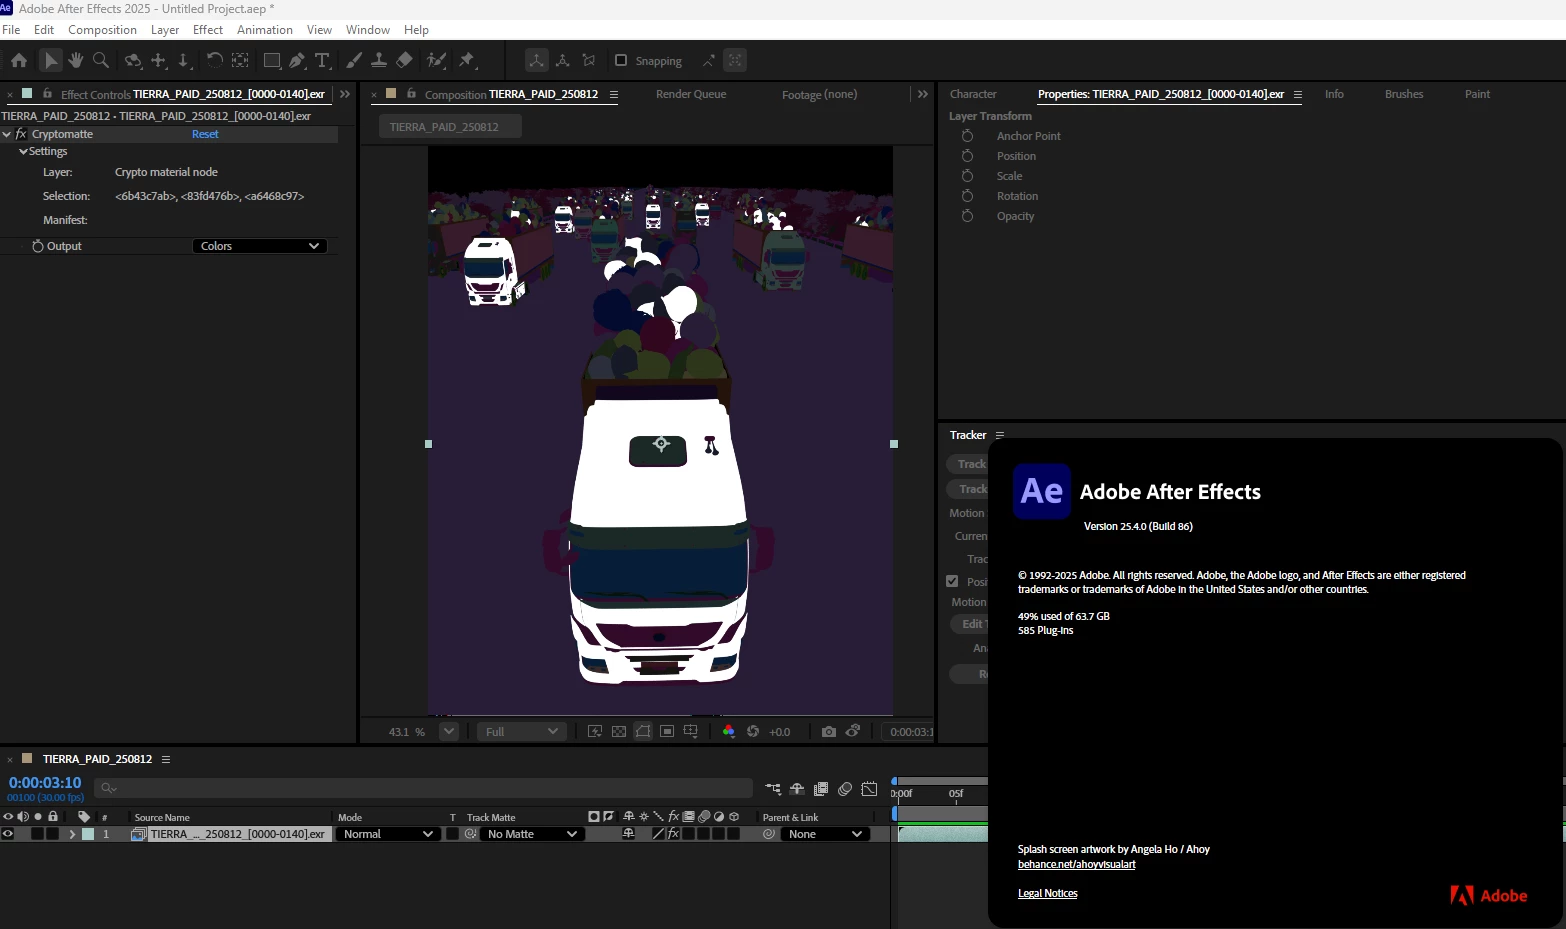The image size is (1566, 929).
Task: Hide layer 1 with eye toggle
Action: [x=8, y=834]
